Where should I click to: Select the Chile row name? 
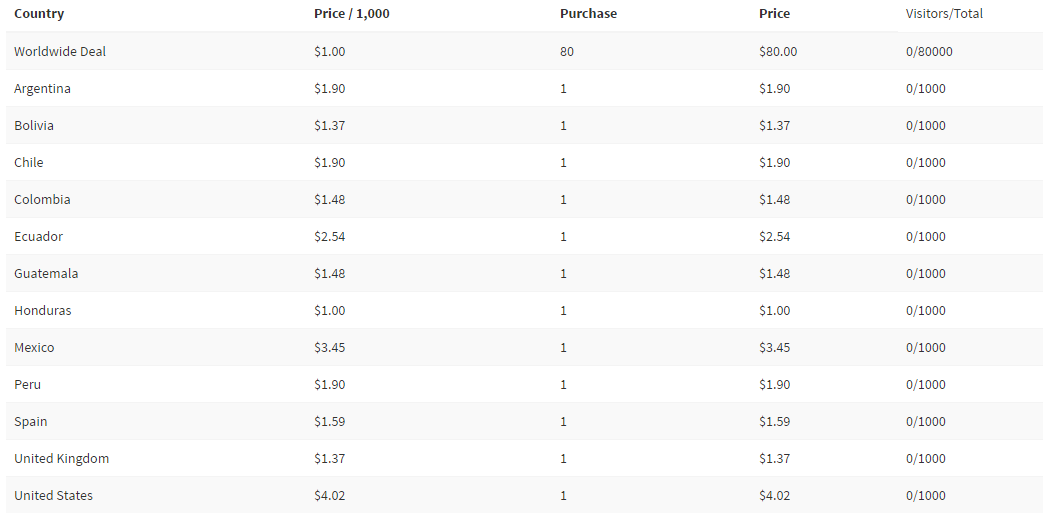29,162
